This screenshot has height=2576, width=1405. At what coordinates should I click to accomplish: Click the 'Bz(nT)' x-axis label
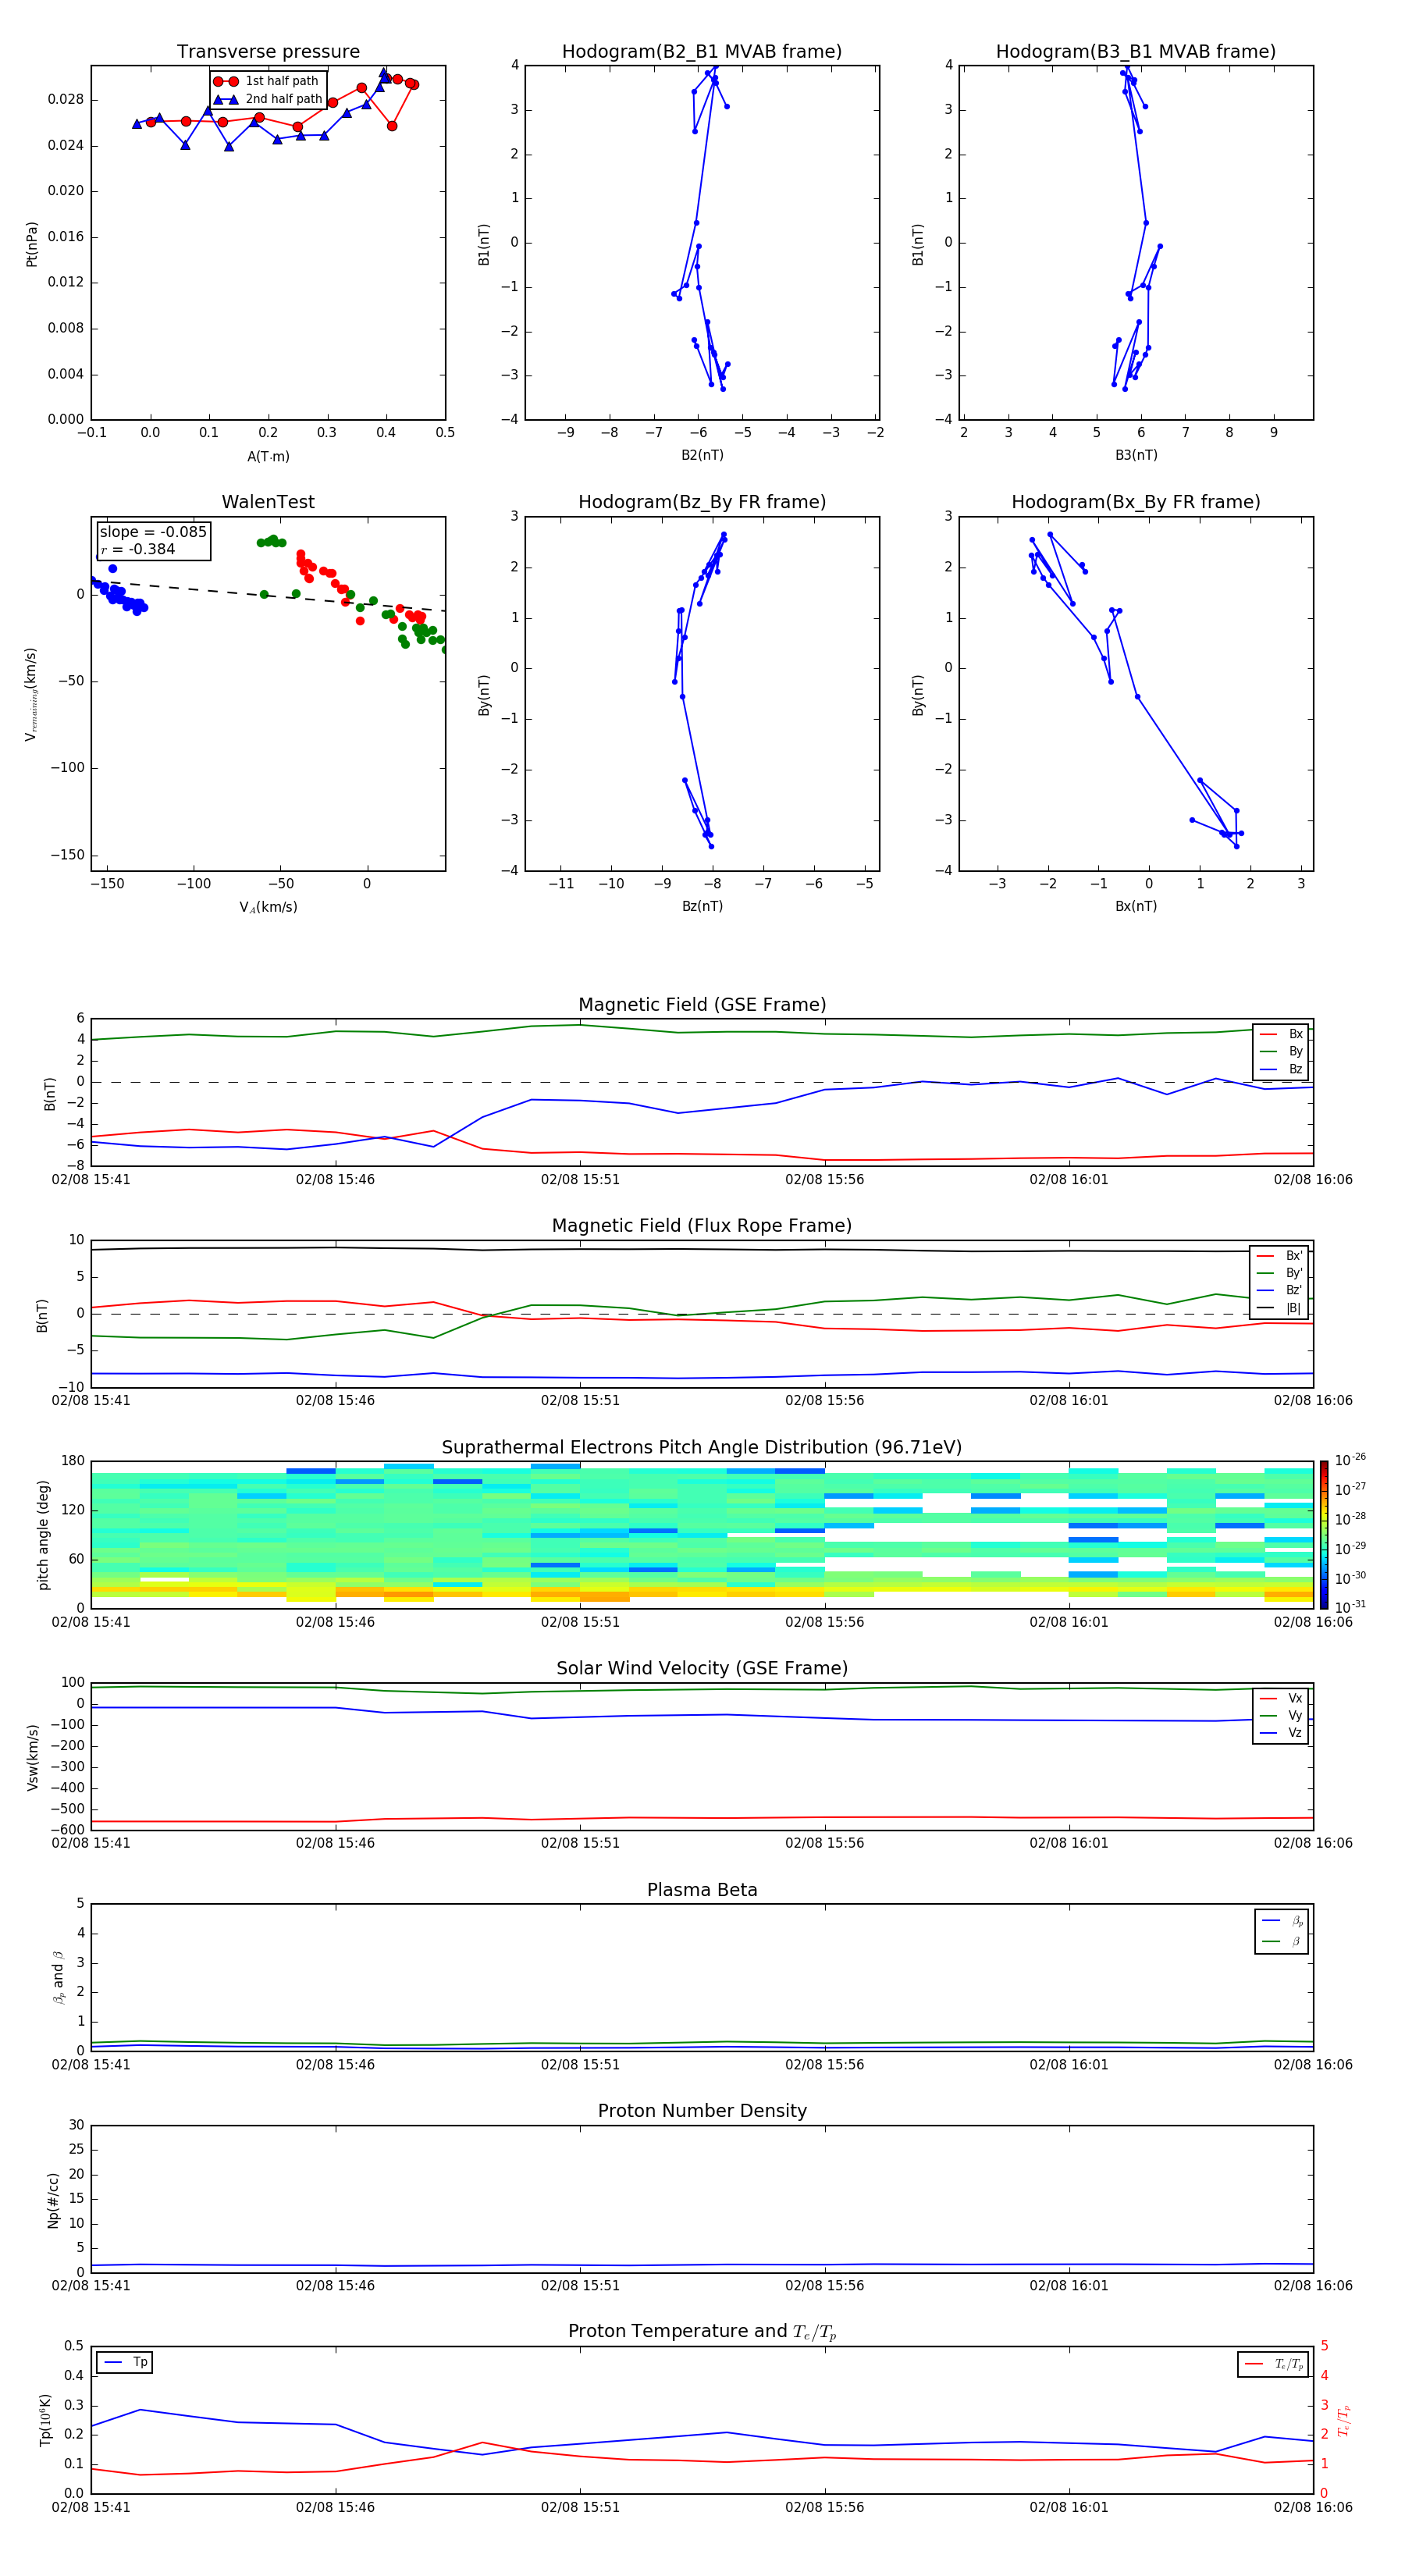point(702,906)
